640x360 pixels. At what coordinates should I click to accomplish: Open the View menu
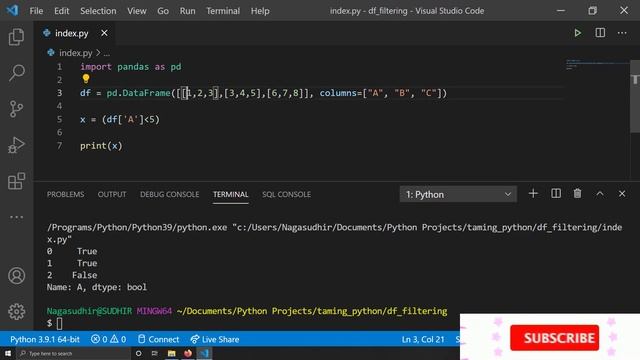point(137,11)
